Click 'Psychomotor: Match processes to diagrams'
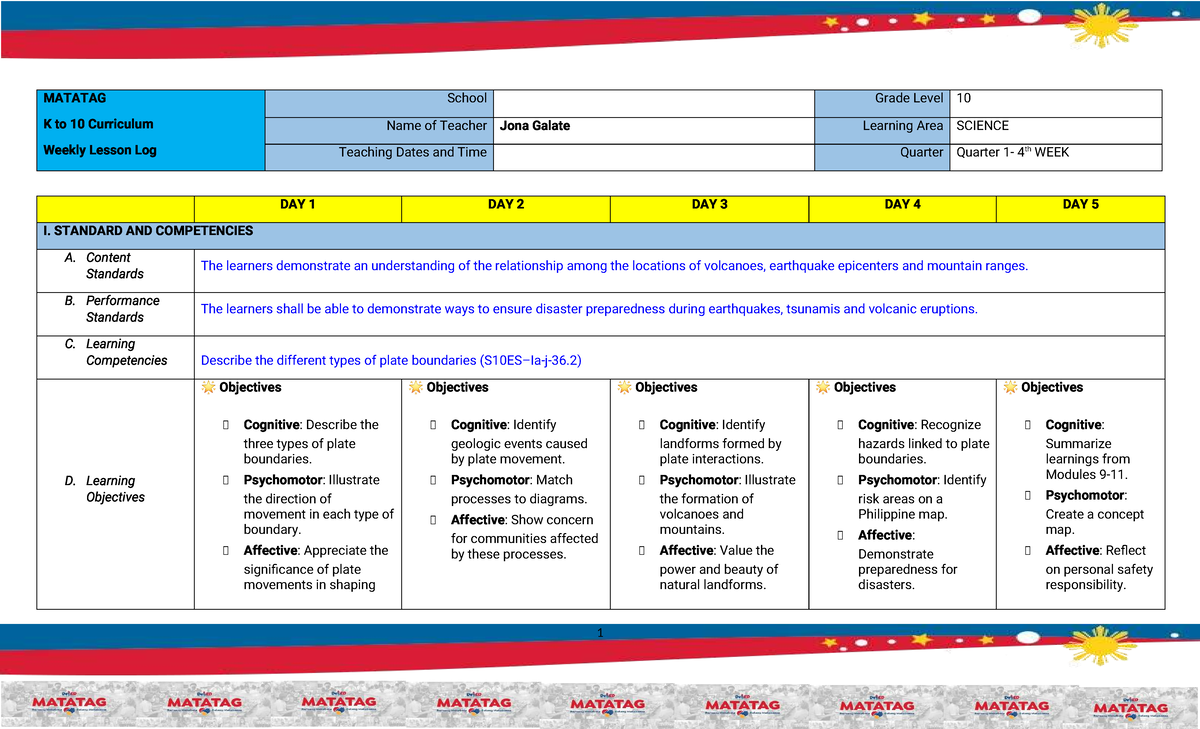 tap(519, 490)
